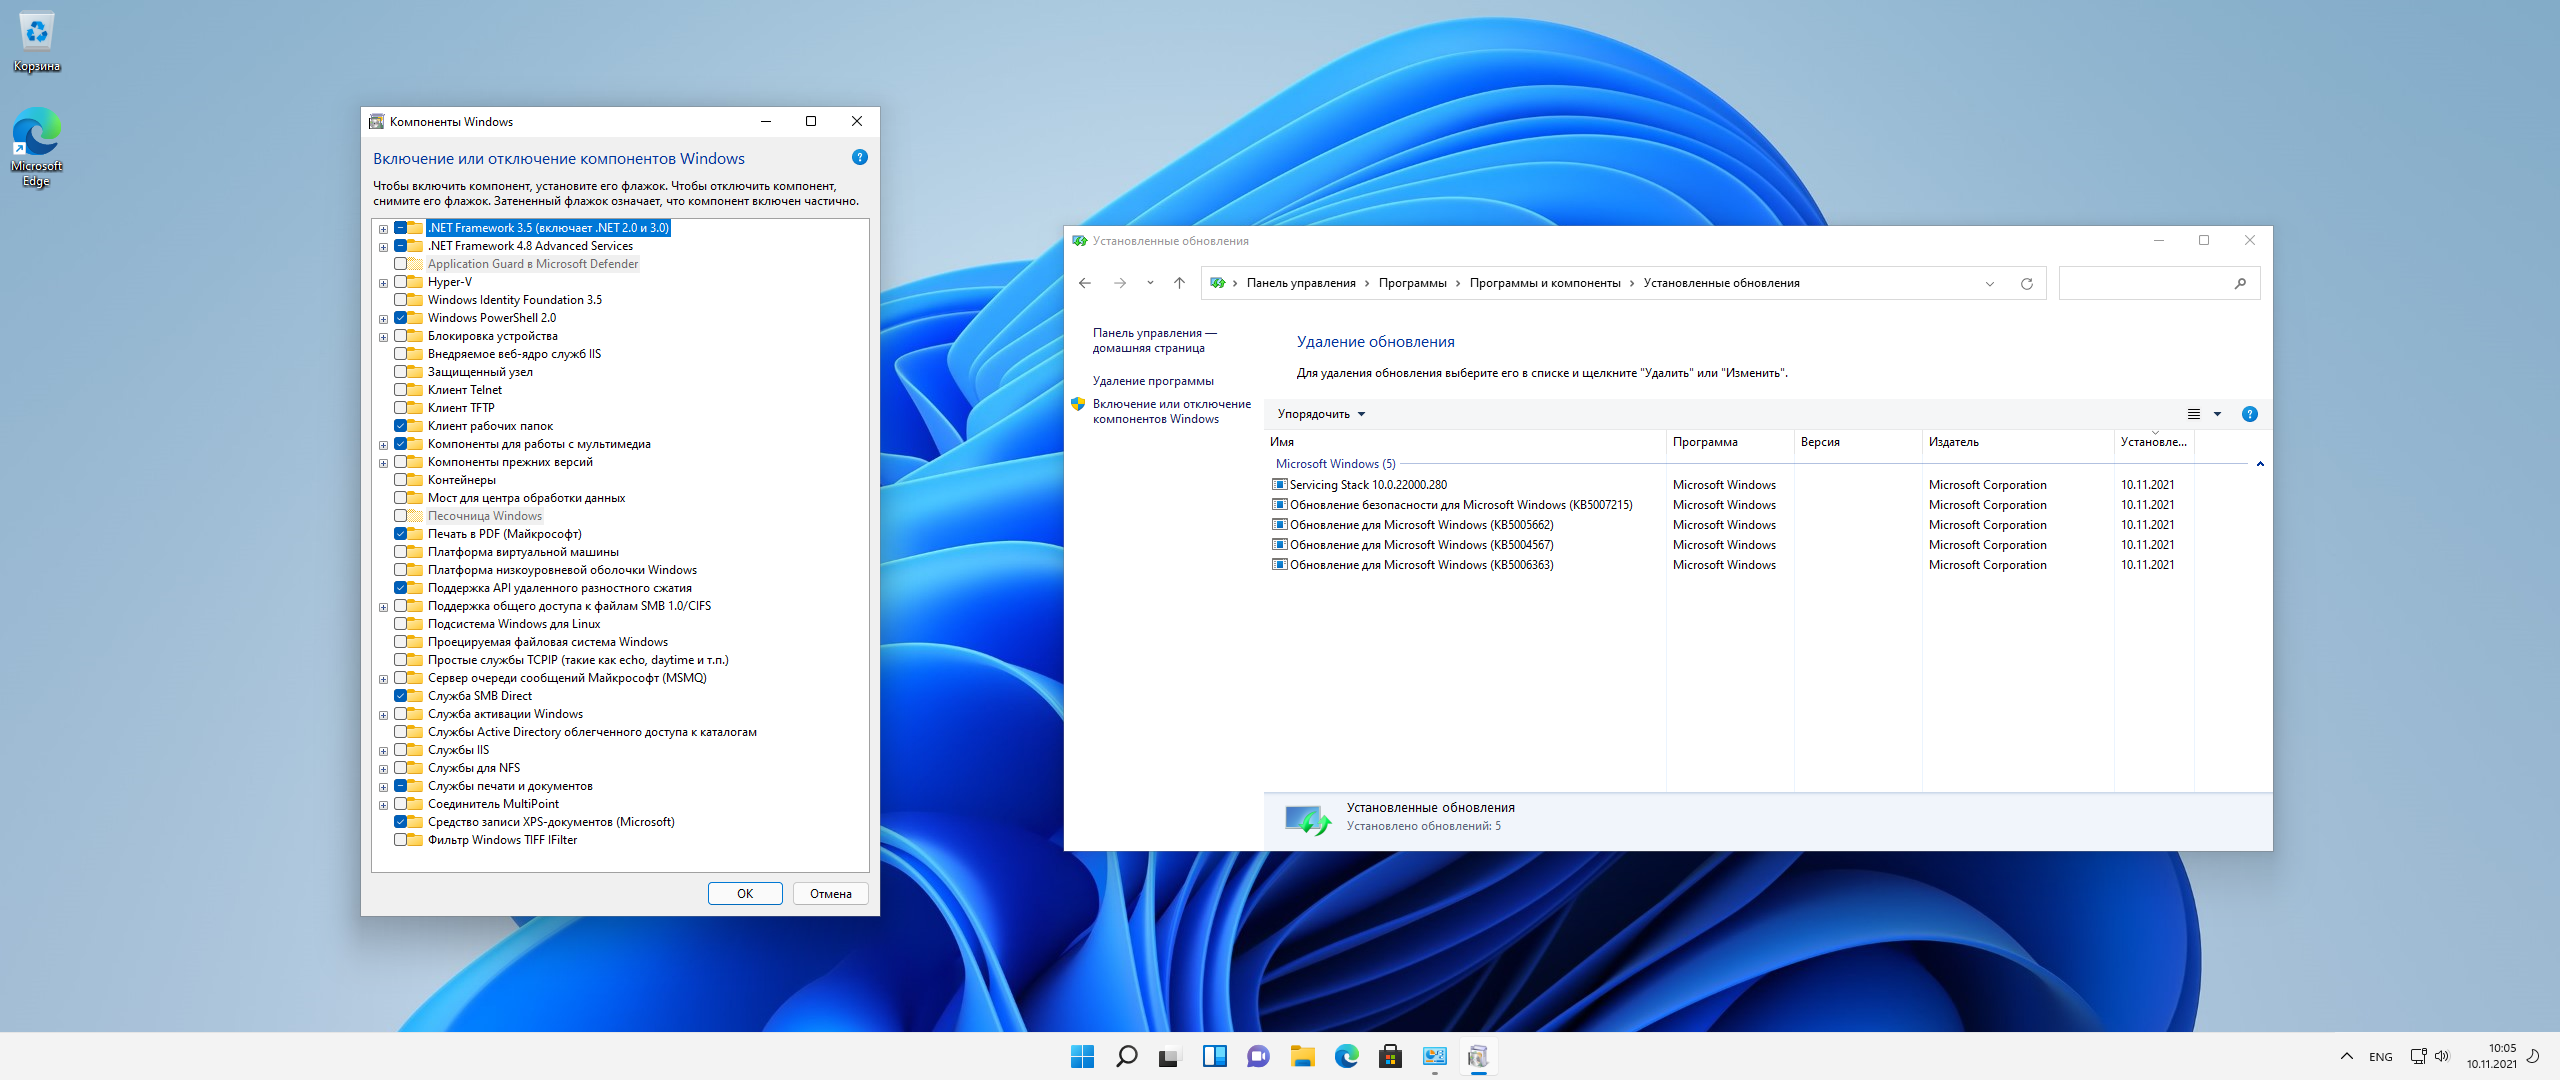
Task: Click Отмена in Компоненты Windows dialog
Action: [x=831, y=894]
